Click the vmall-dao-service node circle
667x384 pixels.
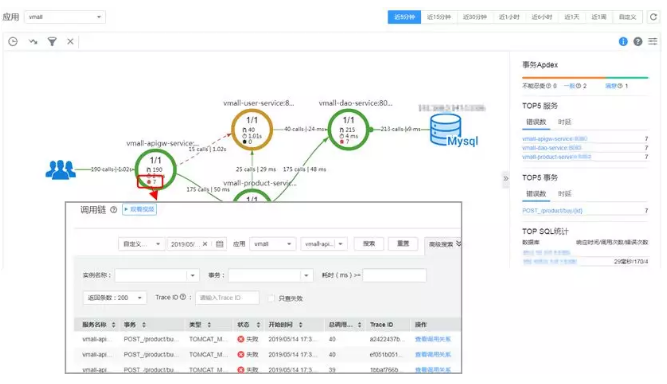coord(348,130)
